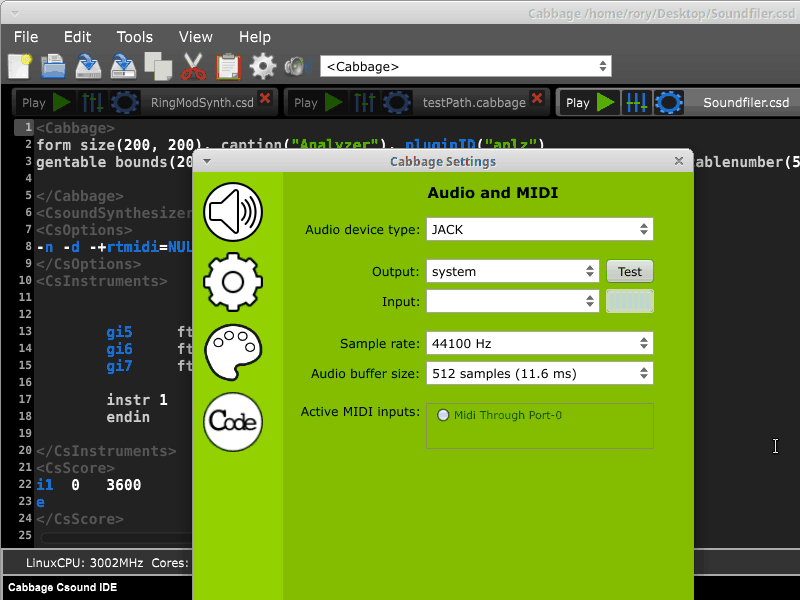Viewport: 800px width, 600px height.
Task: Open the Tools menu
Action: 135,37
